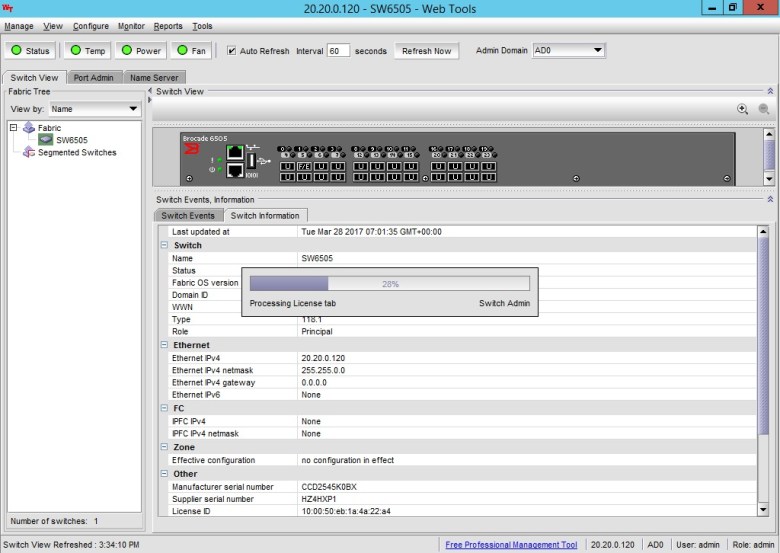Show the Power supply status
The image size is (780, 553).
coord(140,51)
